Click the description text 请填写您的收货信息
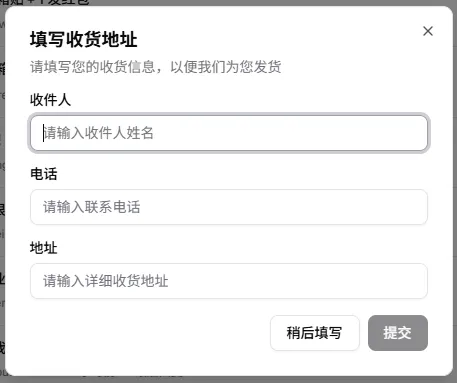This screenshot has width=457, height=383. coord(93,67)
